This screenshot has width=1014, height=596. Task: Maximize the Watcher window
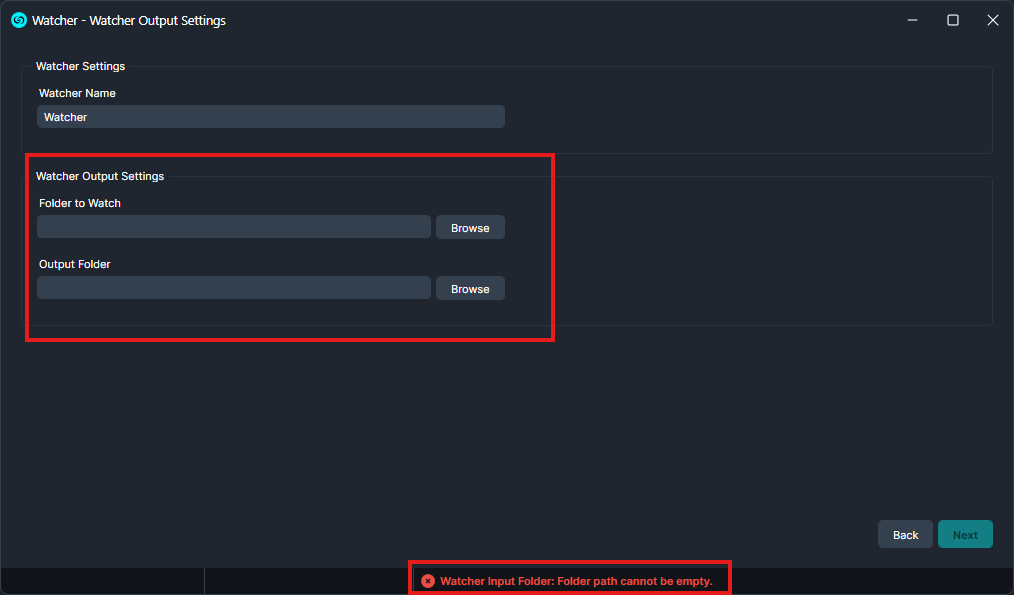tap(953, 20)
